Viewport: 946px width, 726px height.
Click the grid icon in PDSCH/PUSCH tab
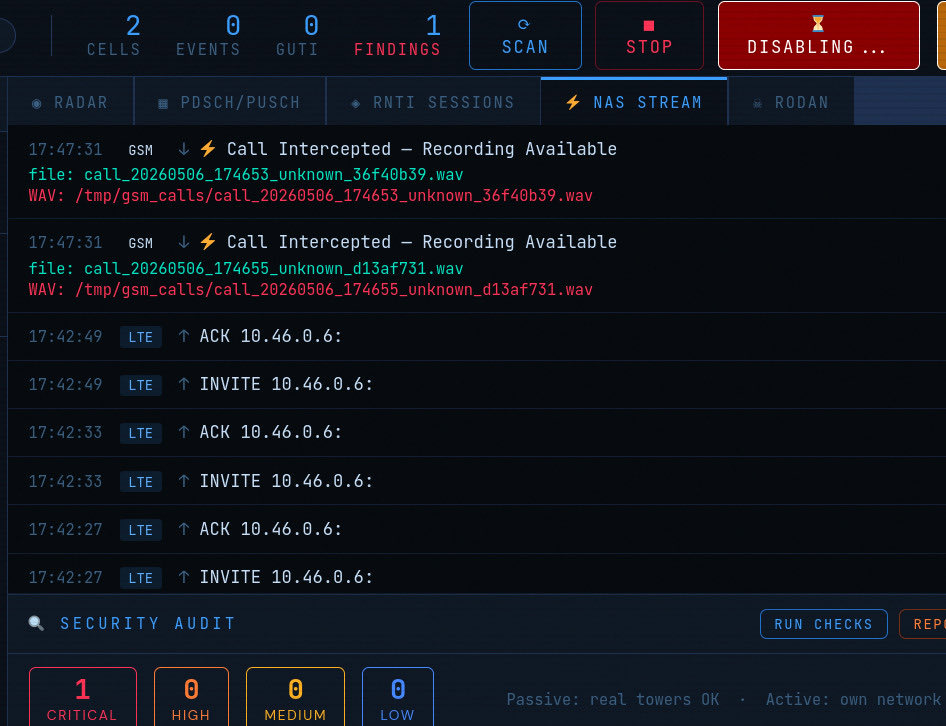(x=163, y=103)
